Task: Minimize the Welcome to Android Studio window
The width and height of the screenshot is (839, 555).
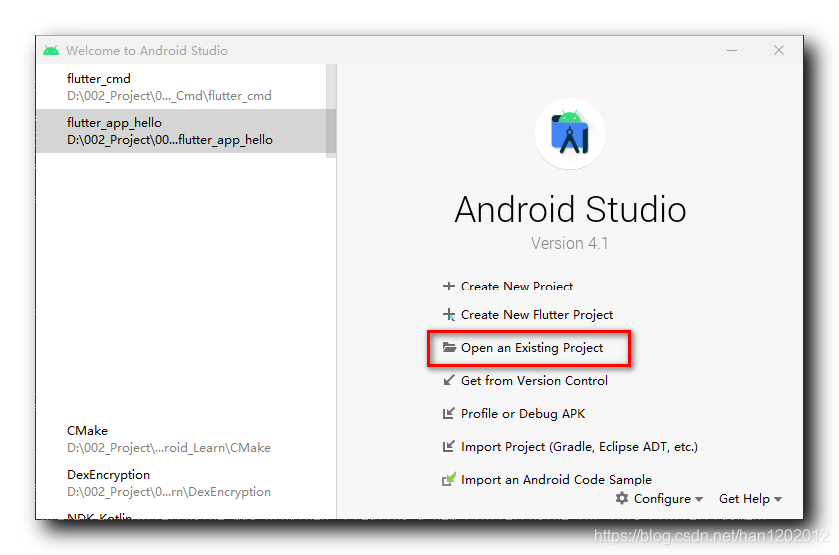Action: point(732,50)
